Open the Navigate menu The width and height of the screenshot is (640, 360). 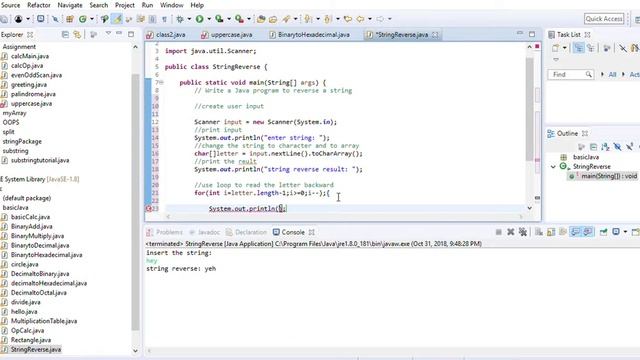tap(70, 5)
